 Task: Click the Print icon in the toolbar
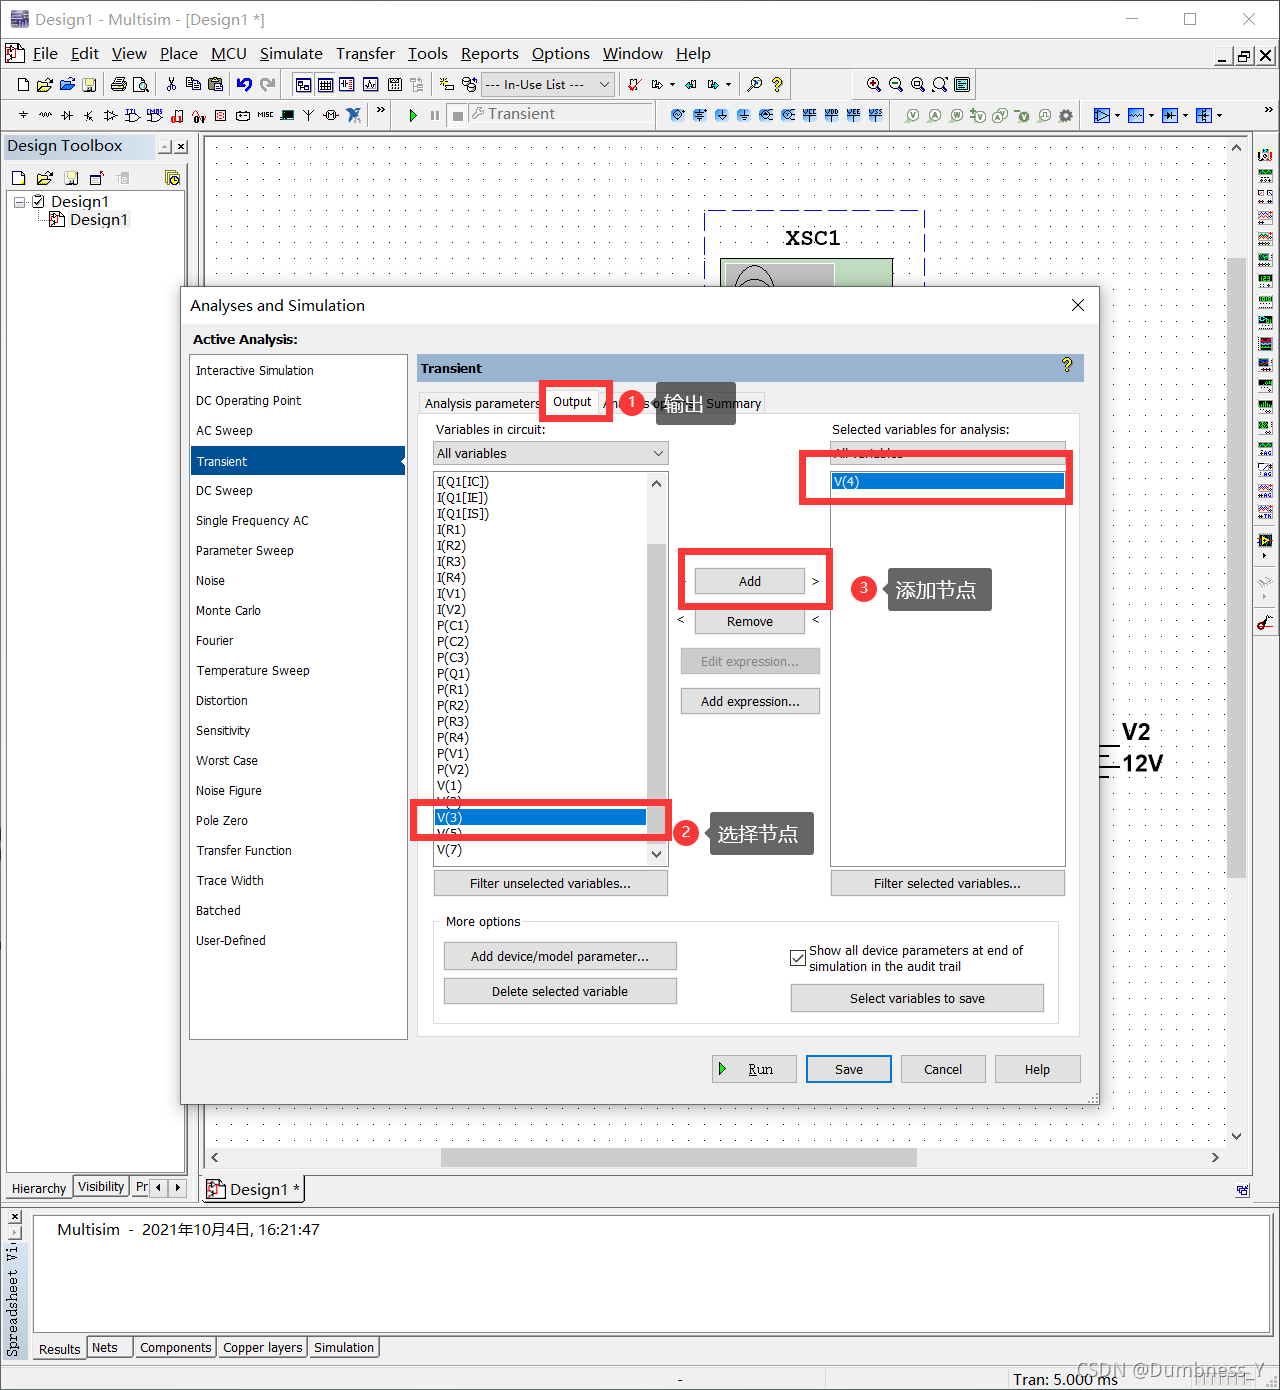pos(118,85)
